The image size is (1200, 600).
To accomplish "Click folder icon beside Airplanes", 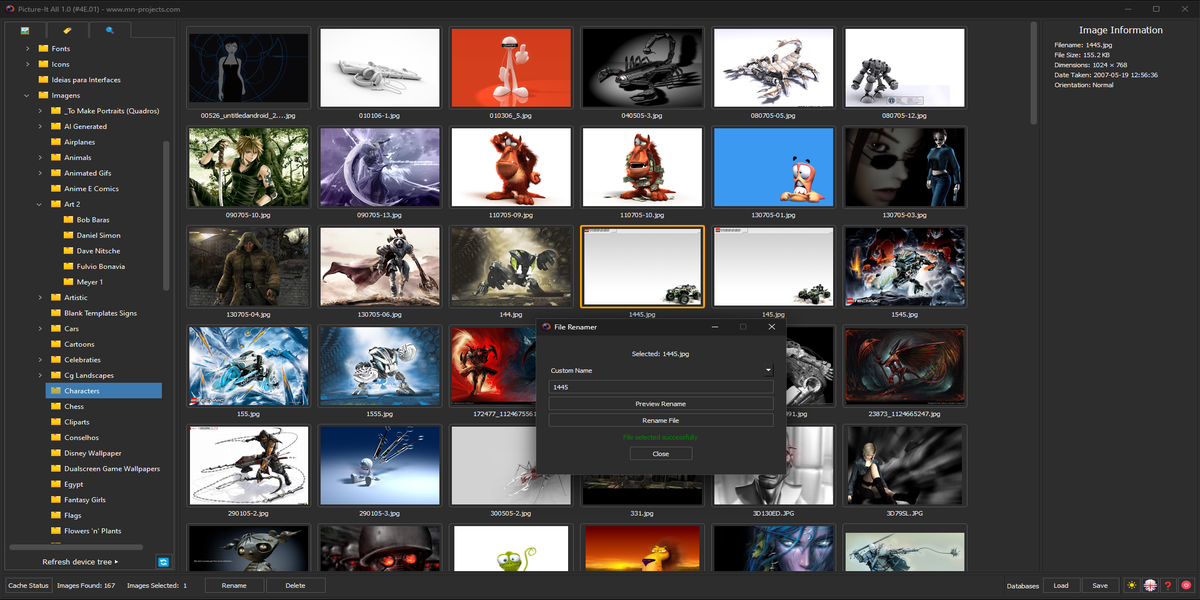I will 56,142.
